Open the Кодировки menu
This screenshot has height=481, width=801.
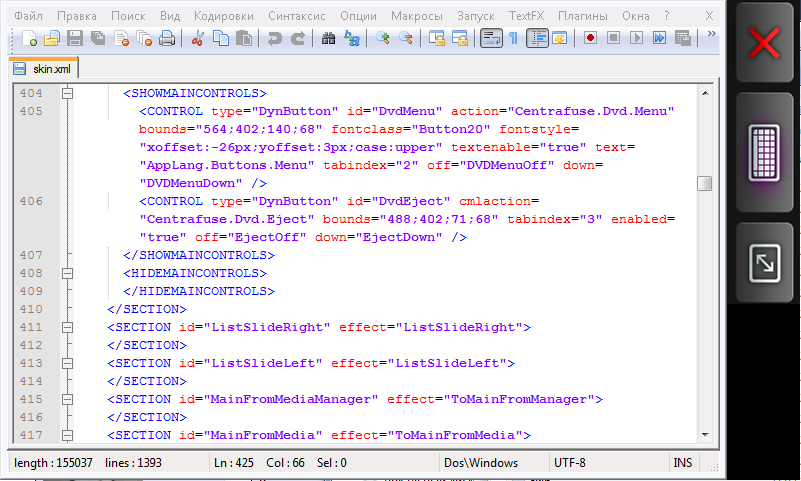point(224,16)
